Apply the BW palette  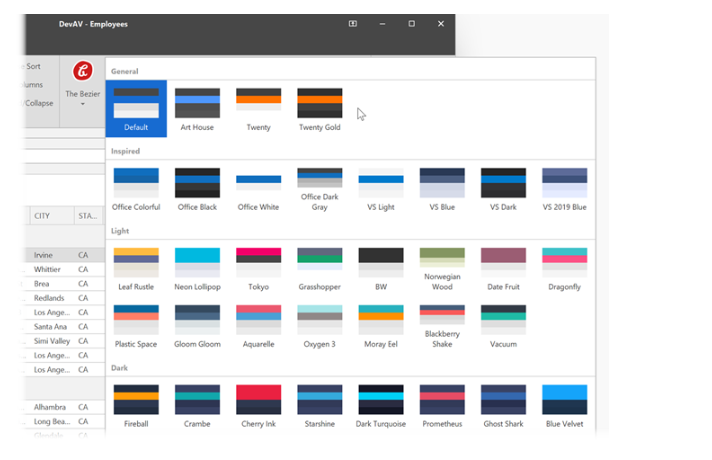381,269
